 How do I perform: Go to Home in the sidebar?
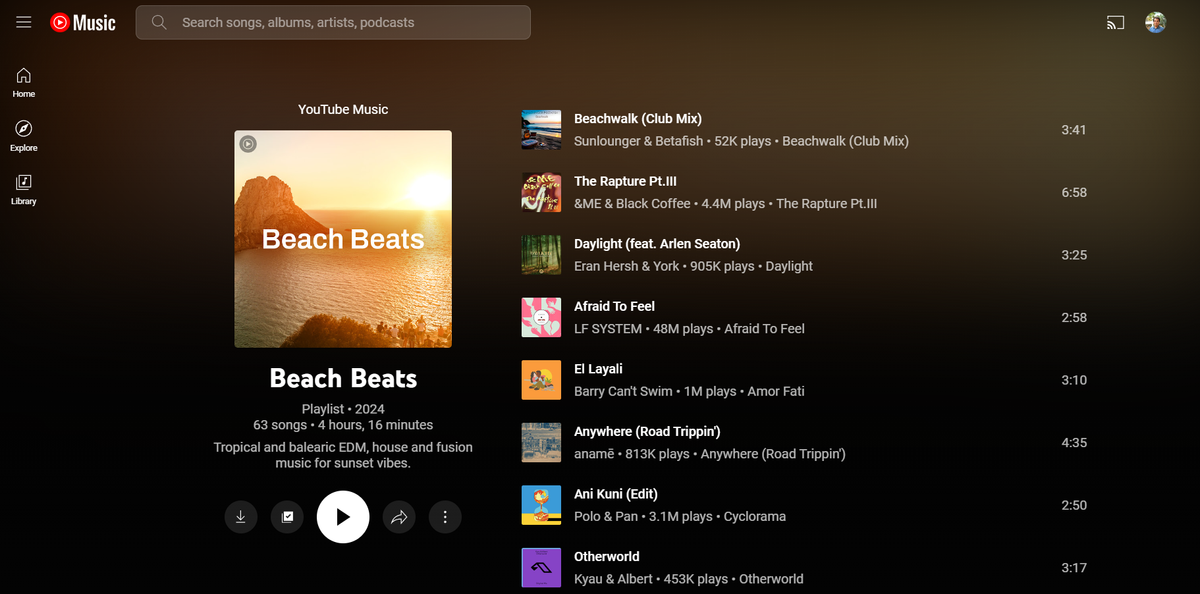24,82
